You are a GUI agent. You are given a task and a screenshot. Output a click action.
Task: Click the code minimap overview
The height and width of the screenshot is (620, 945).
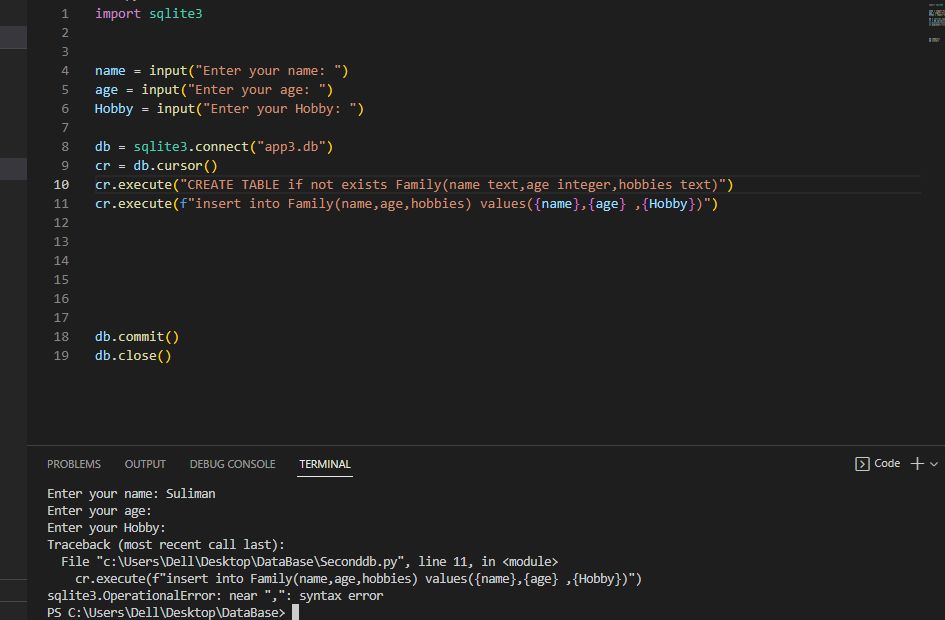tap(935, 23)
